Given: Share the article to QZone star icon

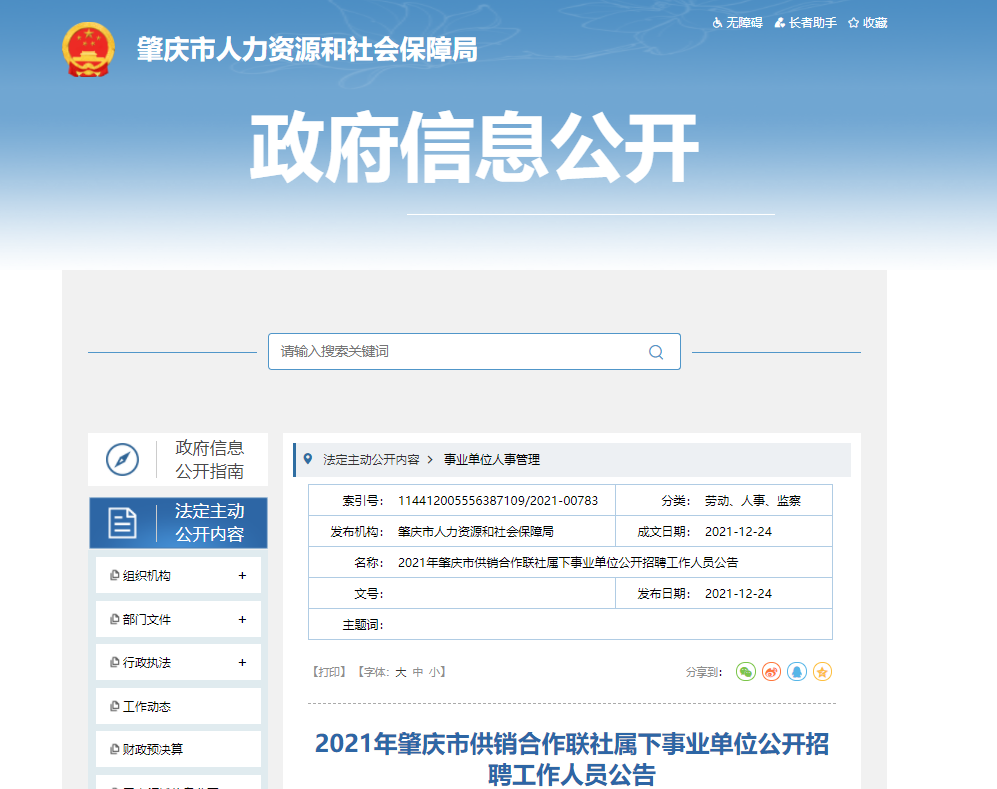Looking at the screenshot, I should (x=822, y=671).
